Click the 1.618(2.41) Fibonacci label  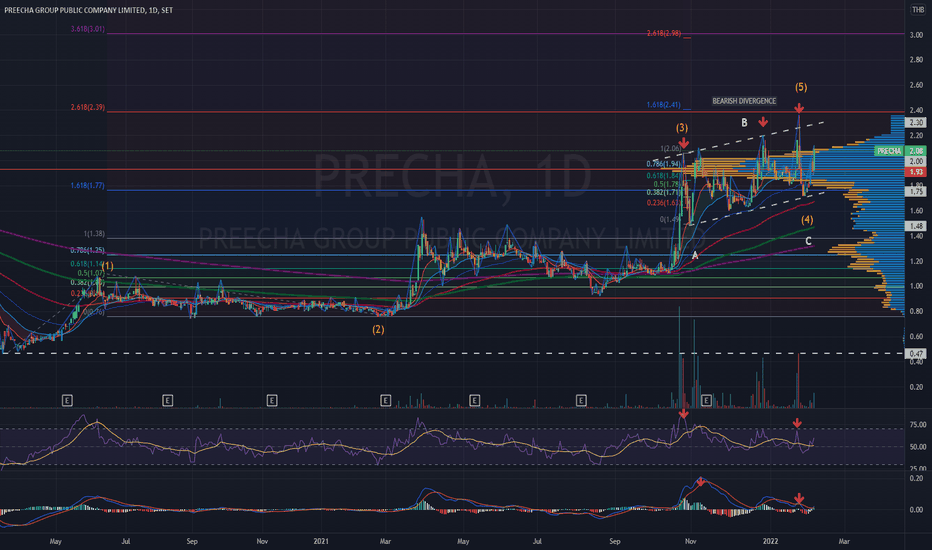point(664,105)
